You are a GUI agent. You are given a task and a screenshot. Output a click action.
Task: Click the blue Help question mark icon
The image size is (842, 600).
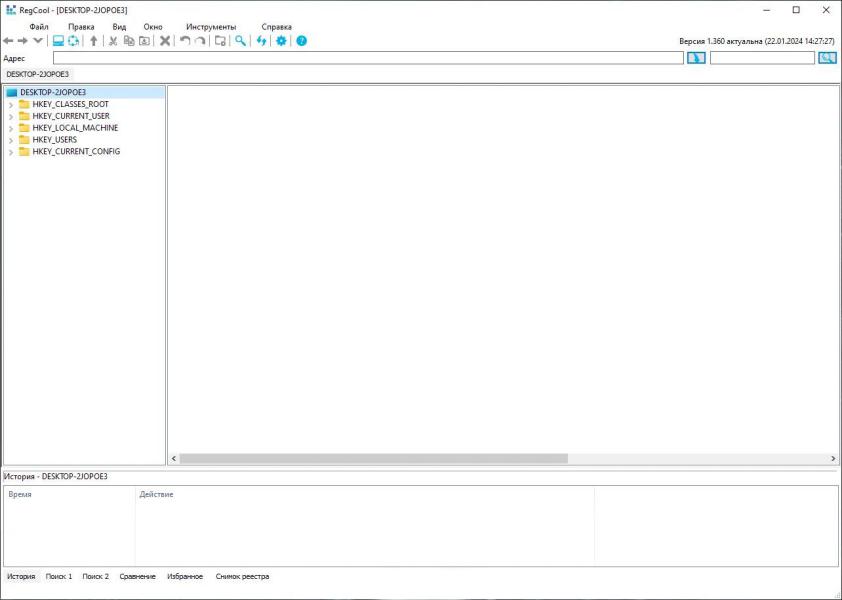click(x=302, y=41)
